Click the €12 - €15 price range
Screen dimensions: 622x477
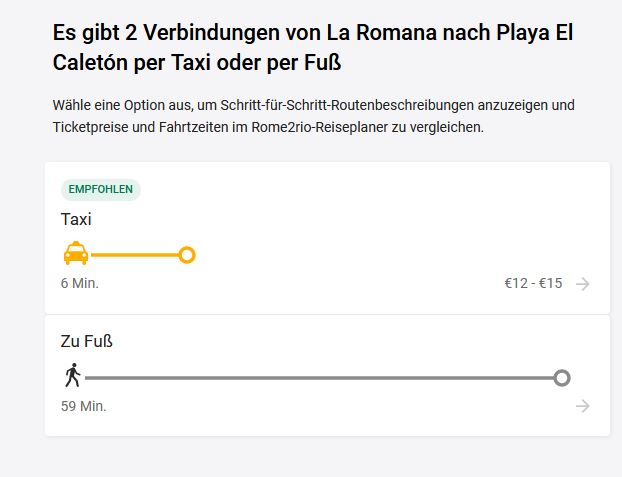(533, 284)
